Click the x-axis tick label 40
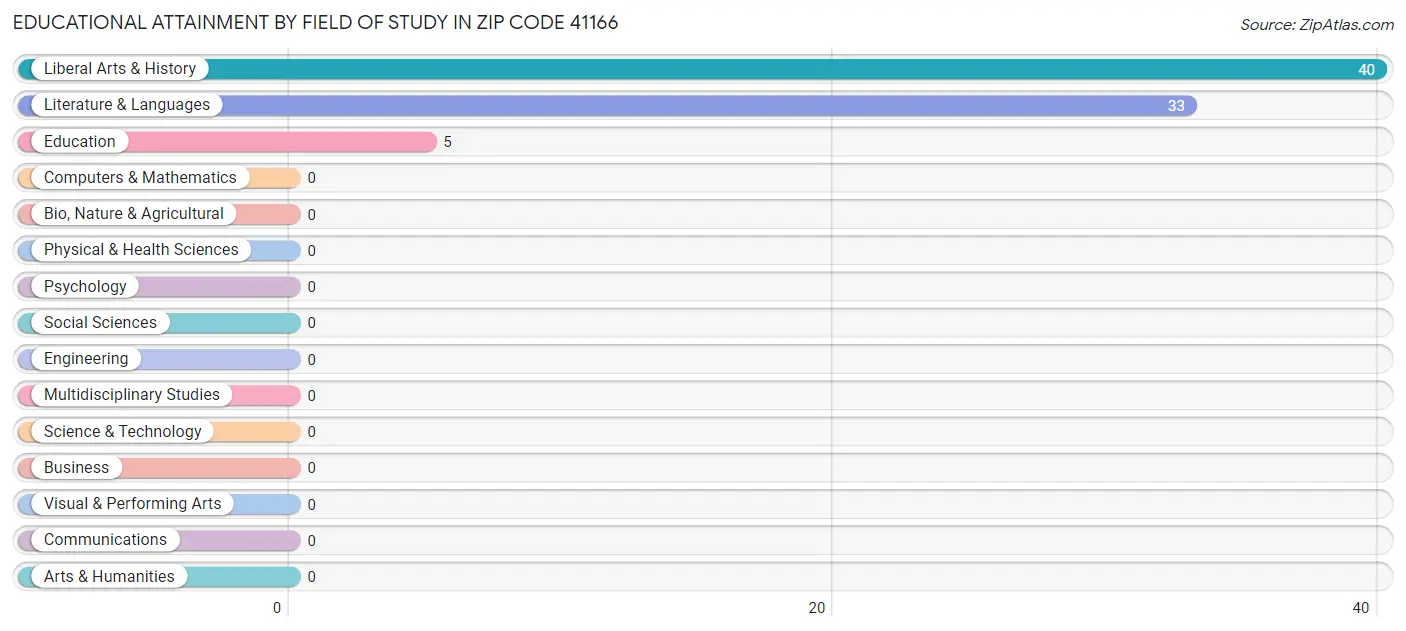The width and height of the screenshot is (1406, 631). click(x=1361, y=608)
